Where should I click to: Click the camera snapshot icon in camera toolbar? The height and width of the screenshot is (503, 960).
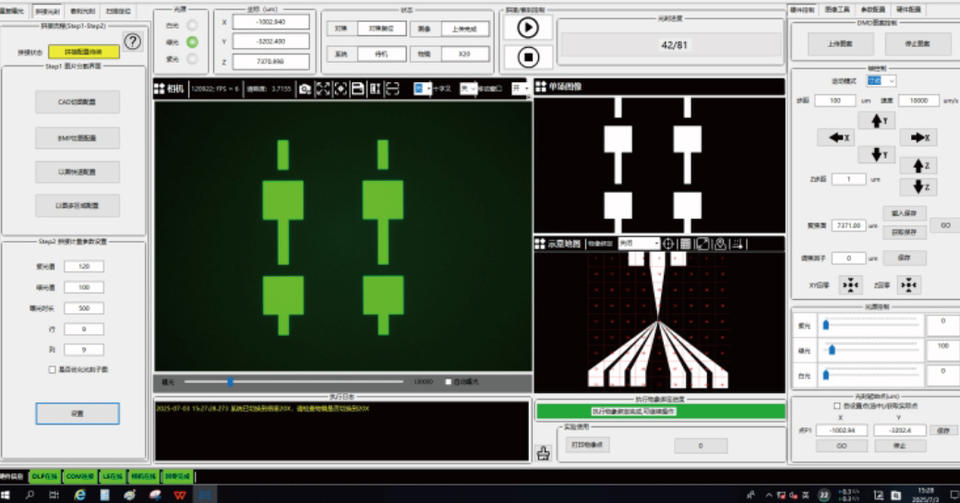[x=305, y=89]
